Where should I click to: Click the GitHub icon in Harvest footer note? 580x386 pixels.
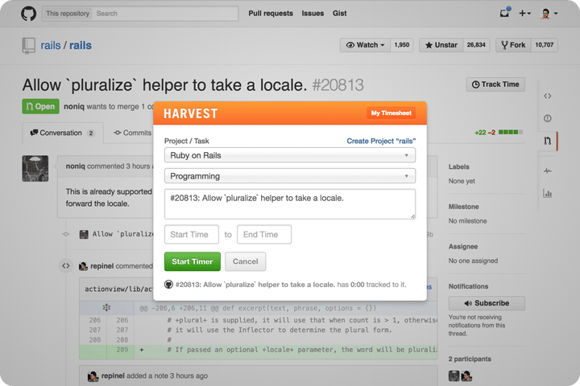coord(168,284)
